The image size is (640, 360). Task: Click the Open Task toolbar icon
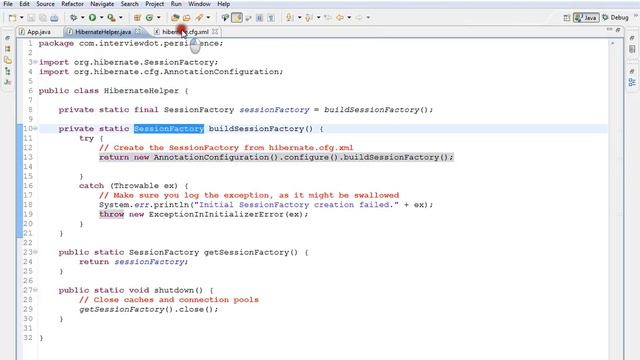pyautogui.click(x=187, y=18)
